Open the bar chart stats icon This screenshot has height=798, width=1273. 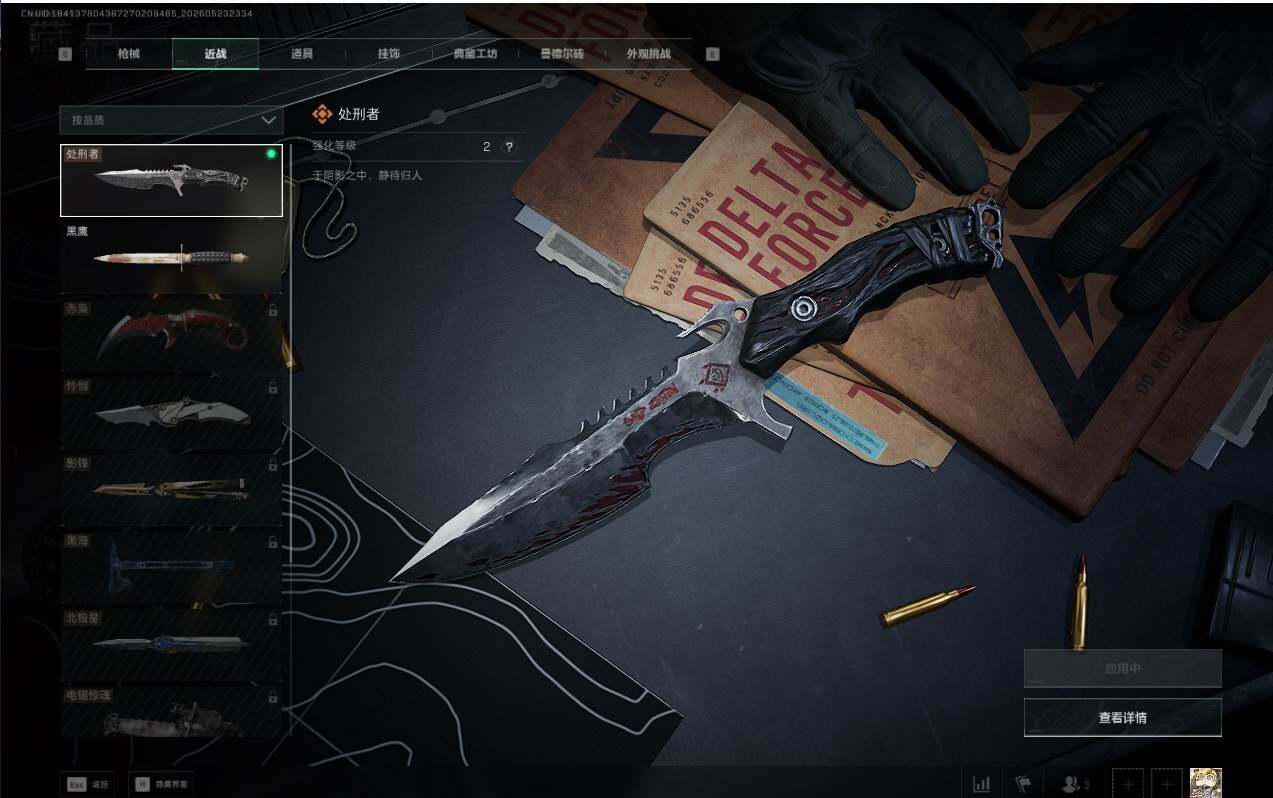click(x=981, y=784)
